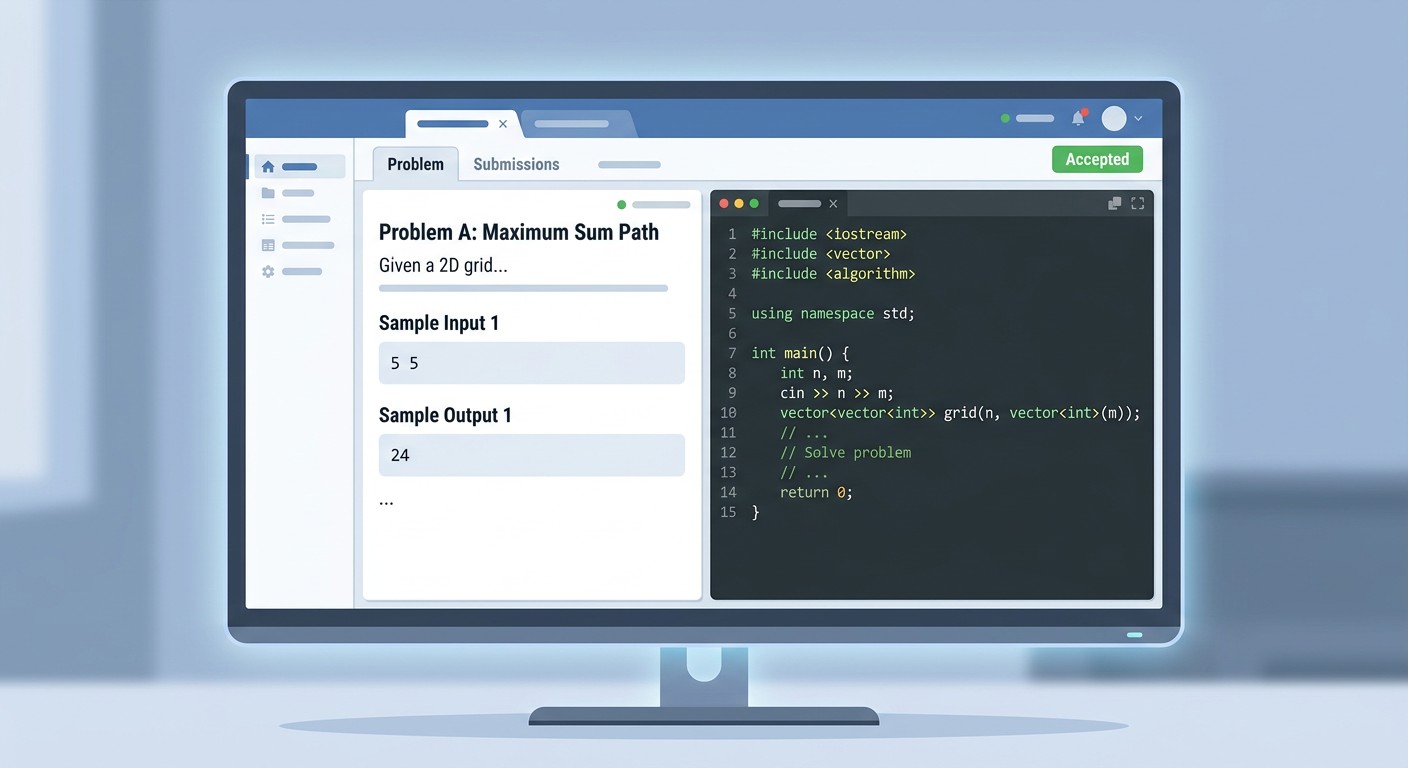The width and height of the screenshot is (1408, 768).
Task: Select the Problem tab
Action: pos(415,164)
